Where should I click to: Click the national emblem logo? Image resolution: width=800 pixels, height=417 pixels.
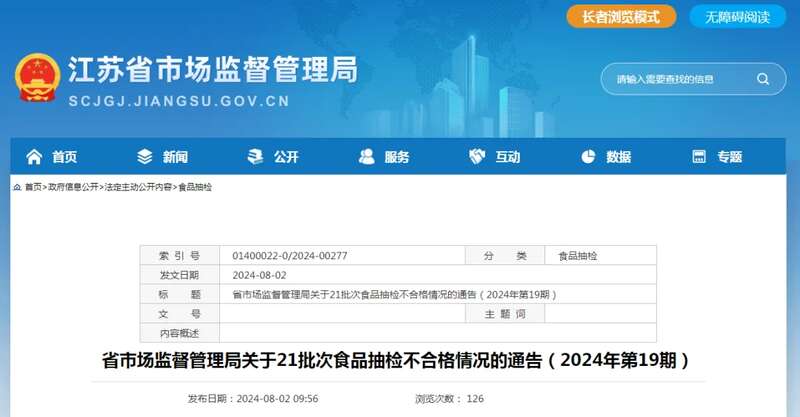(38, 78)
